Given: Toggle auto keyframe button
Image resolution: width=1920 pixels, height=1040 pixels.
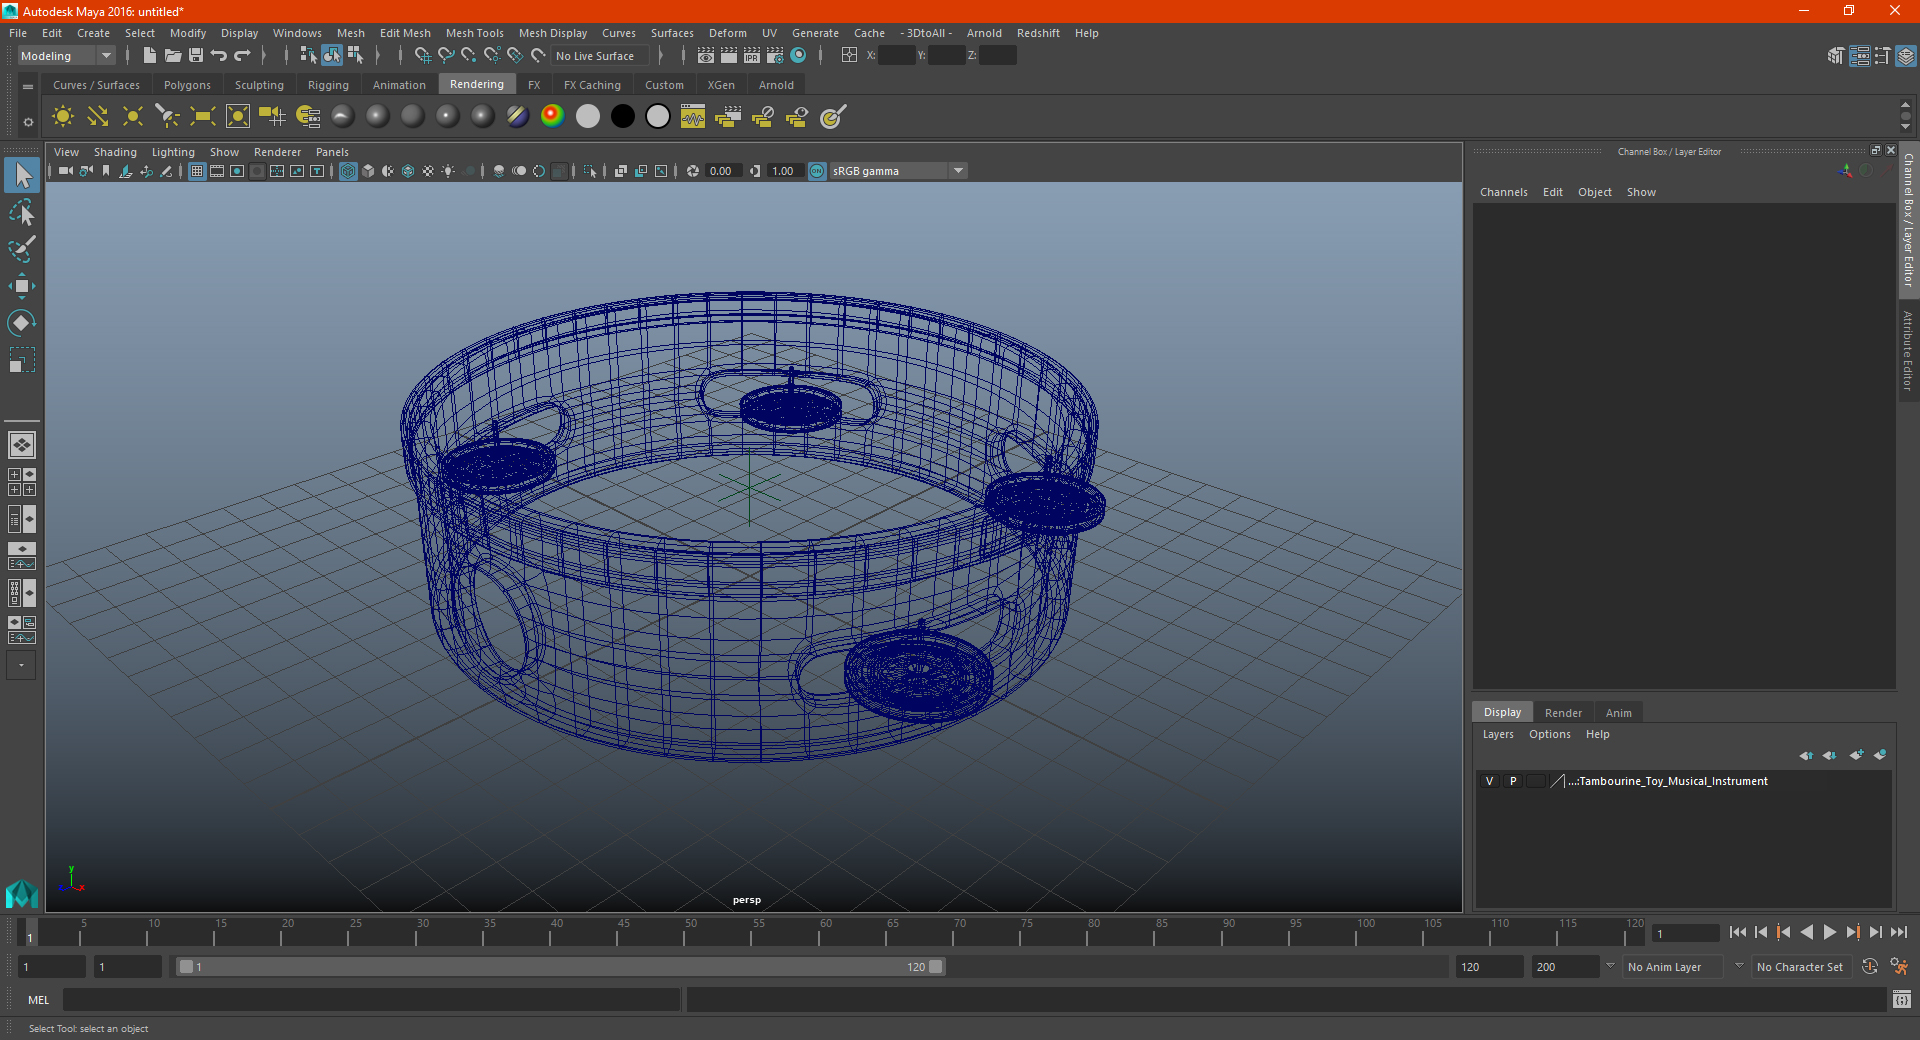Looking at the screenshot, I should pyautogui.click(x=1870, y=967).
